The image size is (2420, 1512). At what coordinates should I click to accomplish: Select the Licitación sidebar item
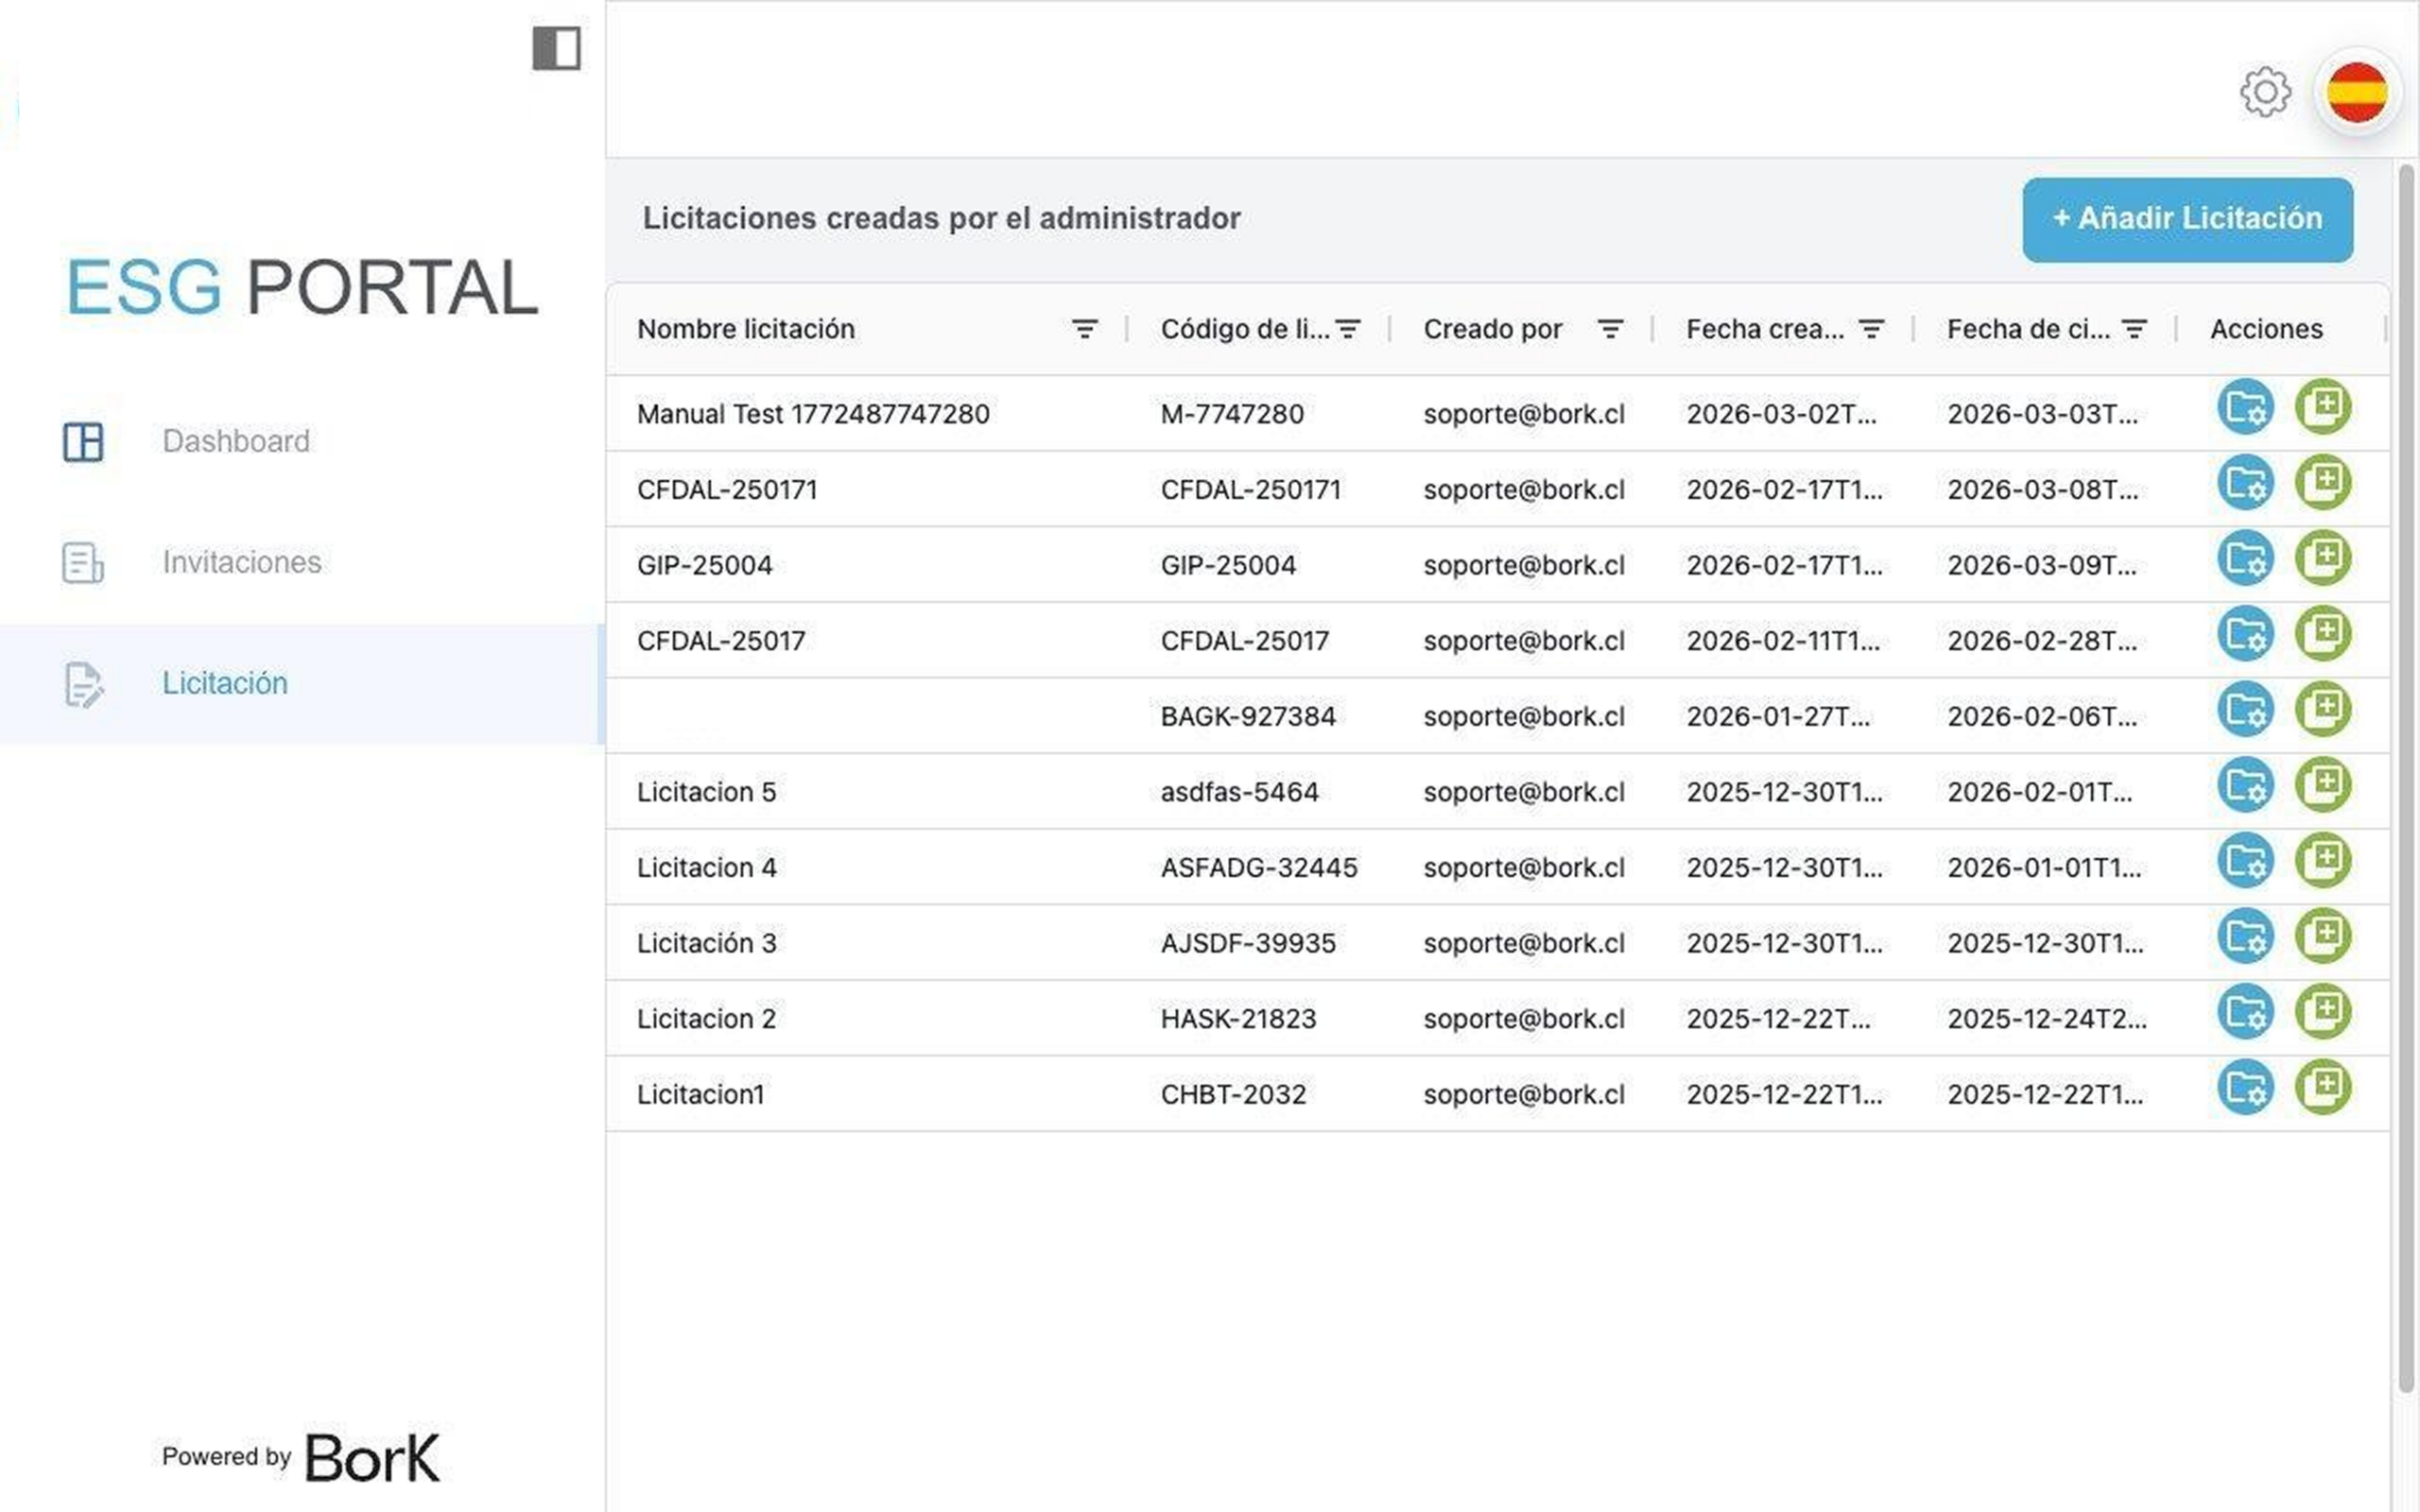coord(225,683)
